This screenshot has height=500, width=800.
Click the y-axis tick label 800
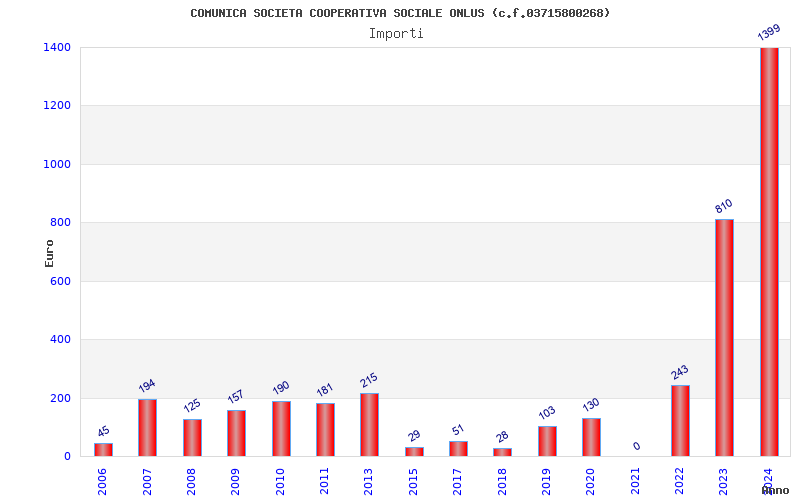60,222
